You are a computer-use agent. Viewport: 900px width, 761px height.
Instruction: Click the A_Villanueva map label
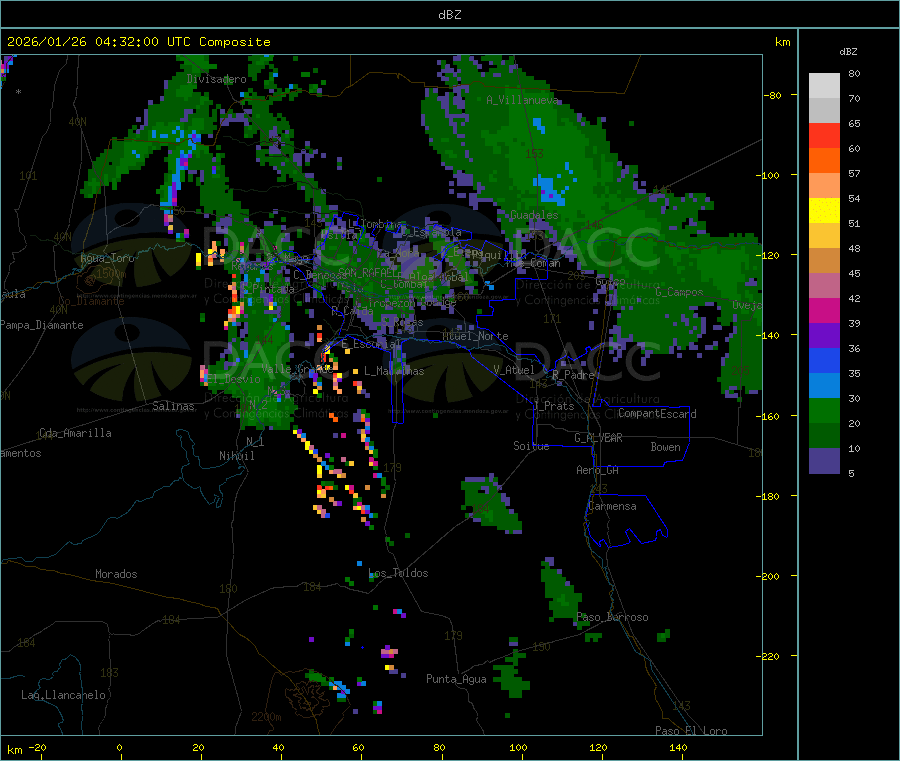(x=522, y=100)
